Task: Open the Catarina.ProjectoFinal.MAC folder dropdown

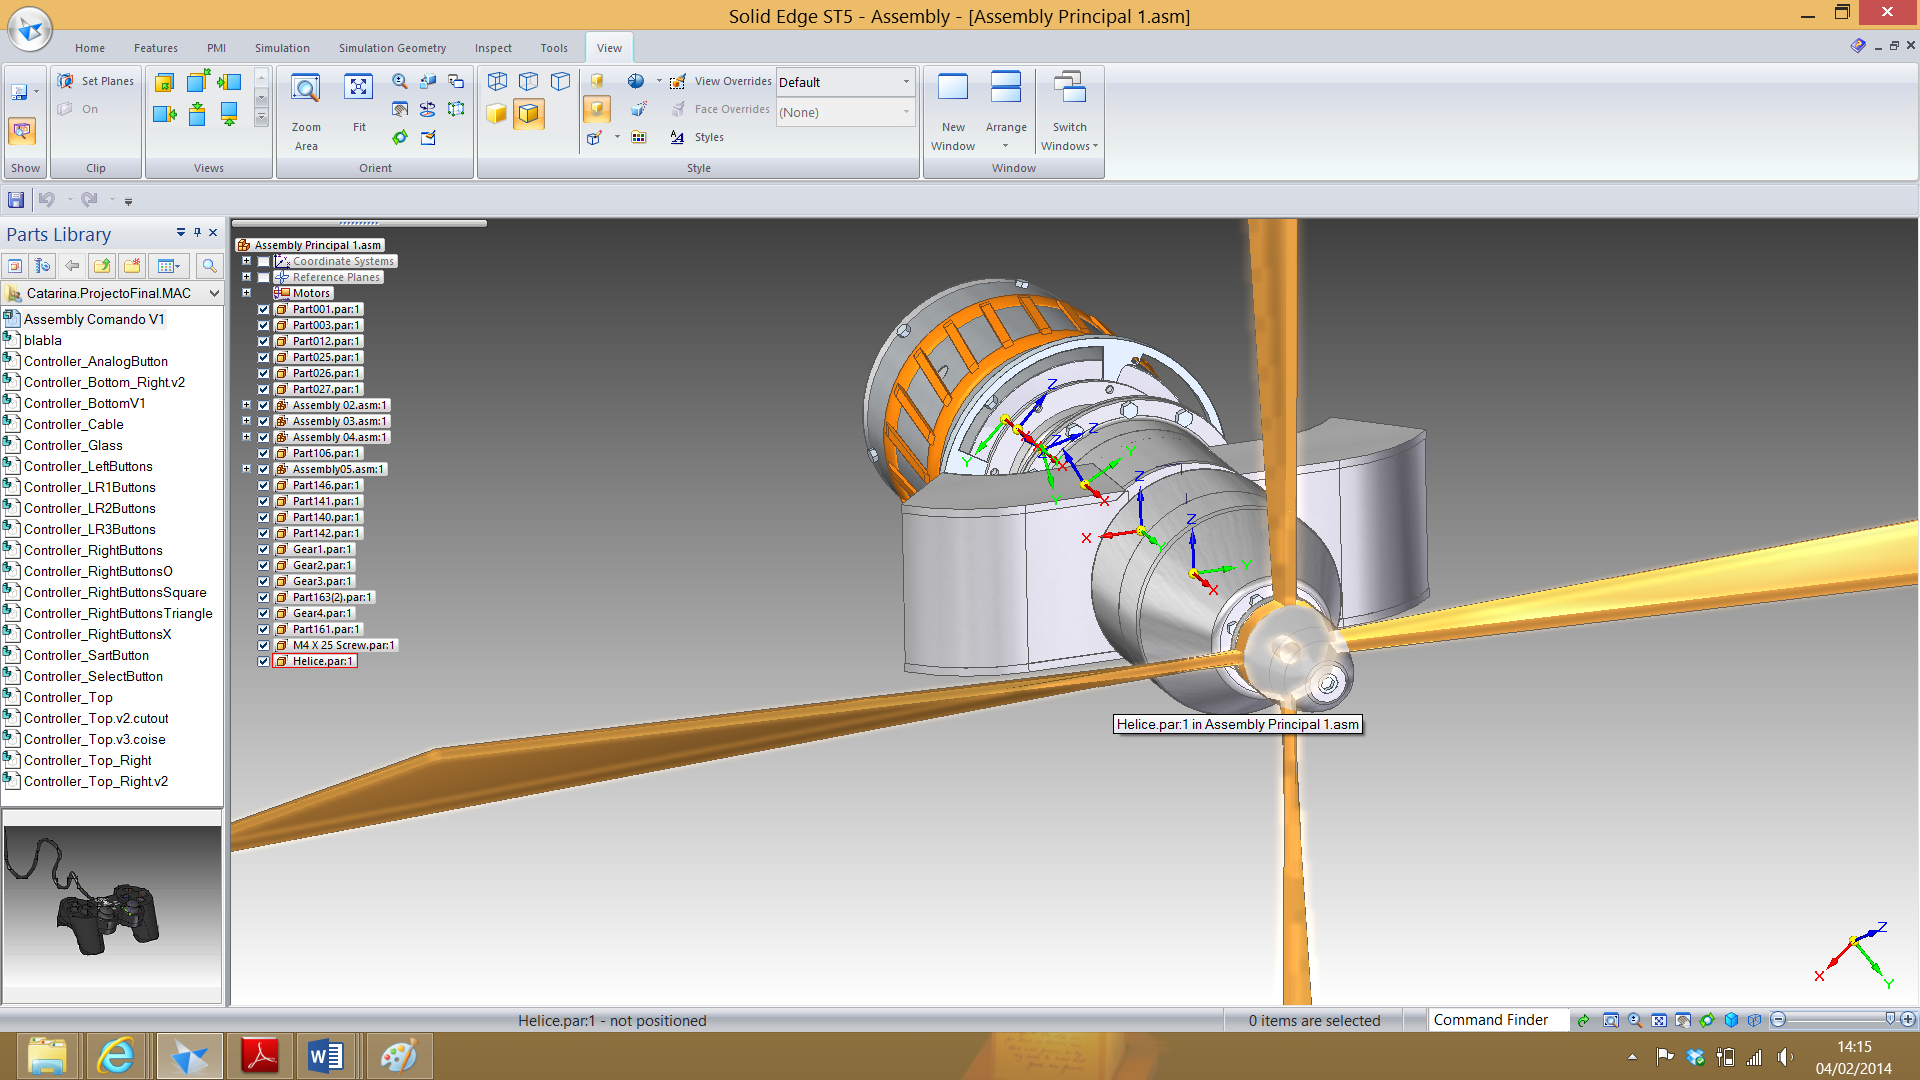Action: (x=213, y=293)
